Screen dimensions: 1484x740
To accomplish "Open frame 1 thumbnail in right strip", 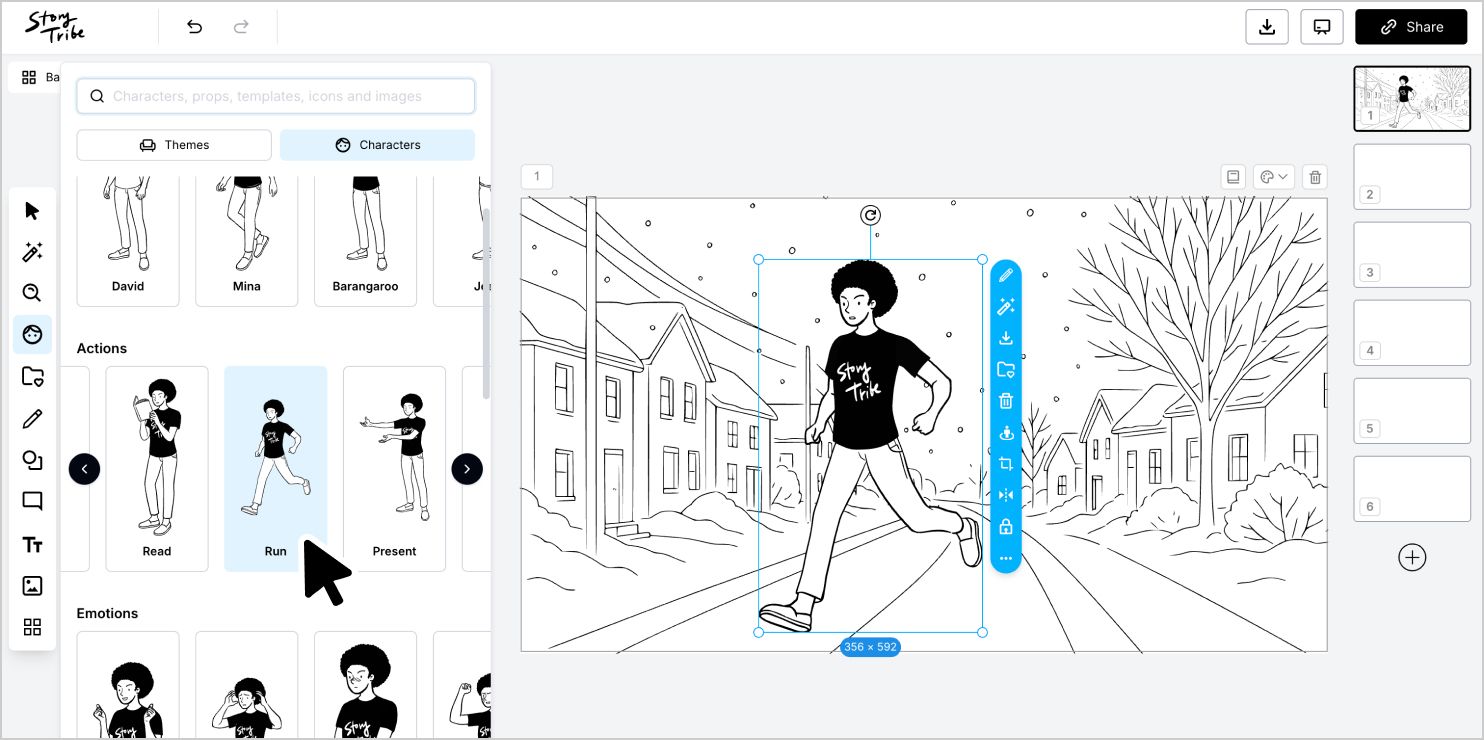I will coord(1412,99).
